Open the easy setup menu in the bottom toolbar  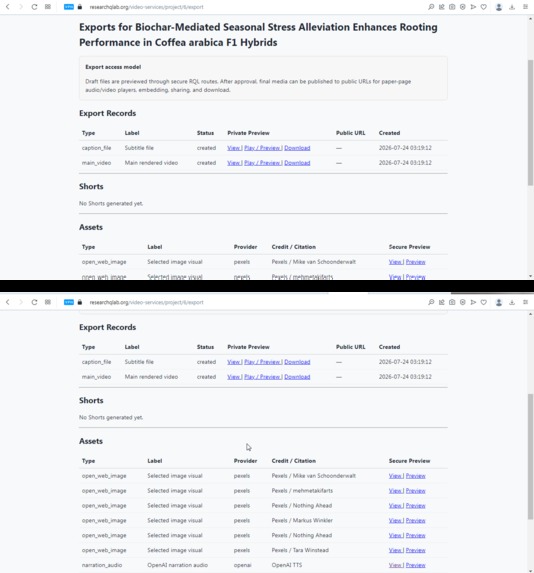pyautogui.click(x=525, y=302)
